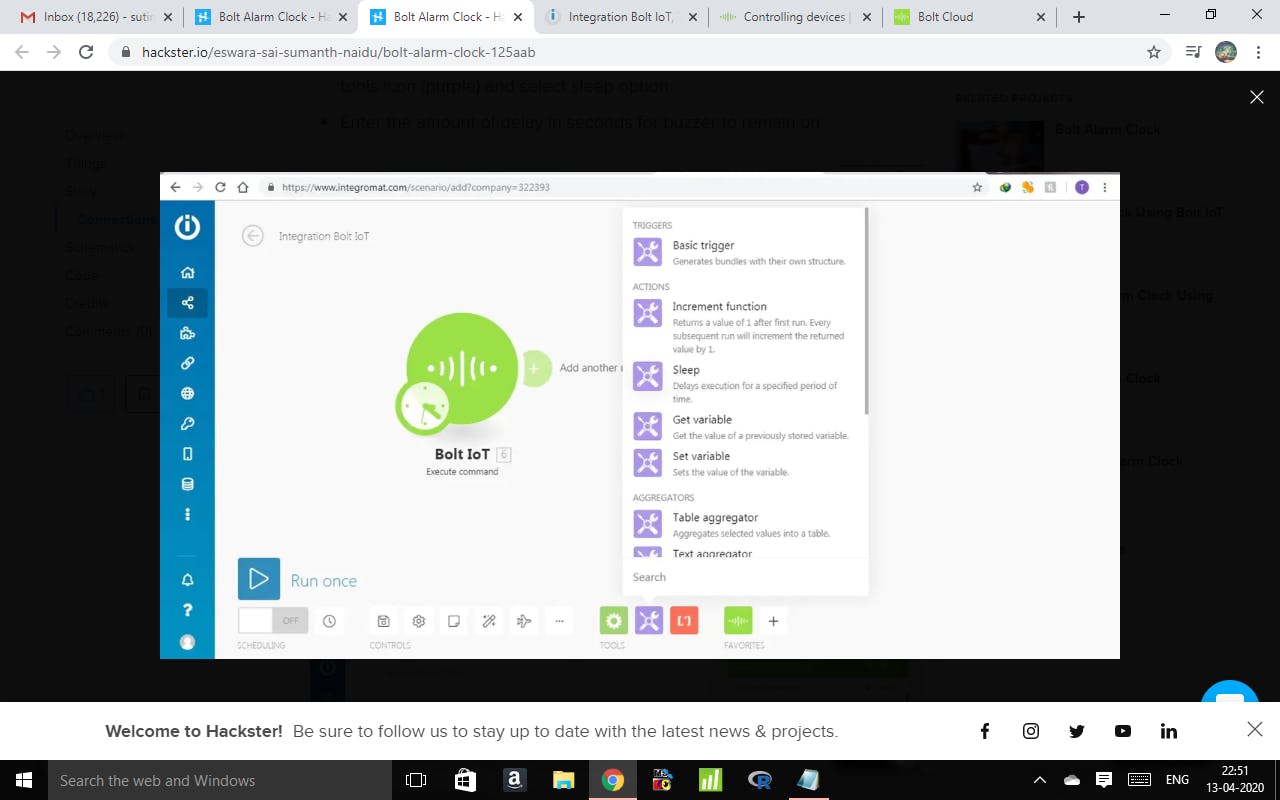Open Integromat help question mark icon
1280x800 pixels.
point(187,610)
